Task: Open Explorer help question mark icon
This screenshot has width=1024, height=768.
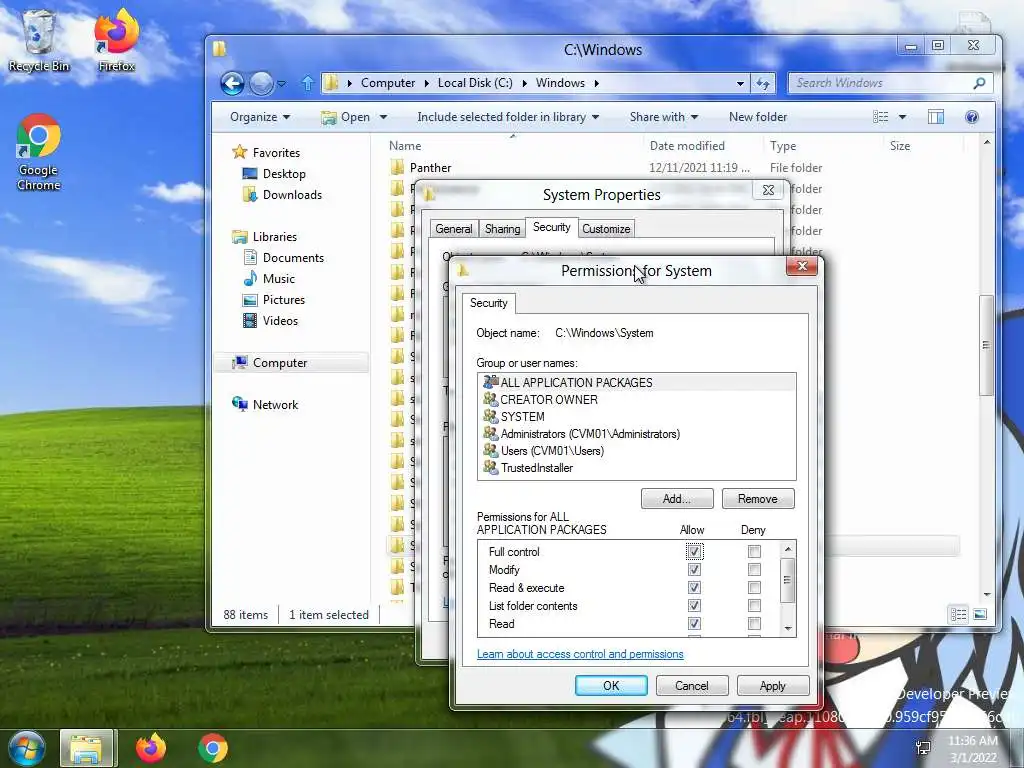Action: pos(972,117)
